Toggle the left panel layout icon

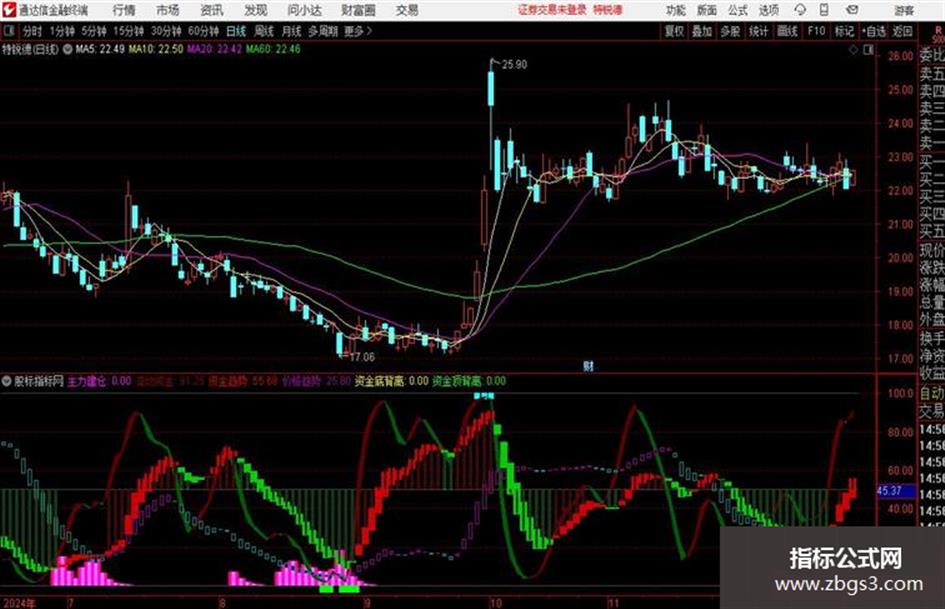(x=8, y=31)
